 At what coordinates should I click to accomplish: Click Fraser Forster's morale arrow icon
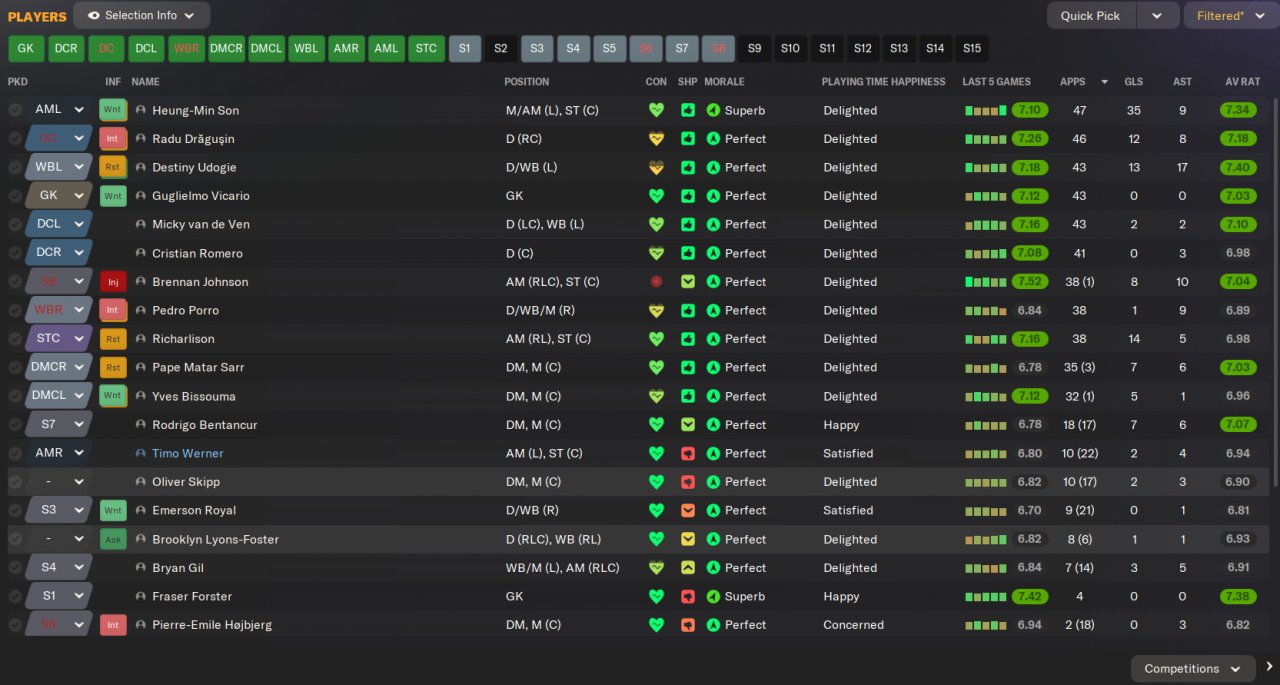click(712, 596)
